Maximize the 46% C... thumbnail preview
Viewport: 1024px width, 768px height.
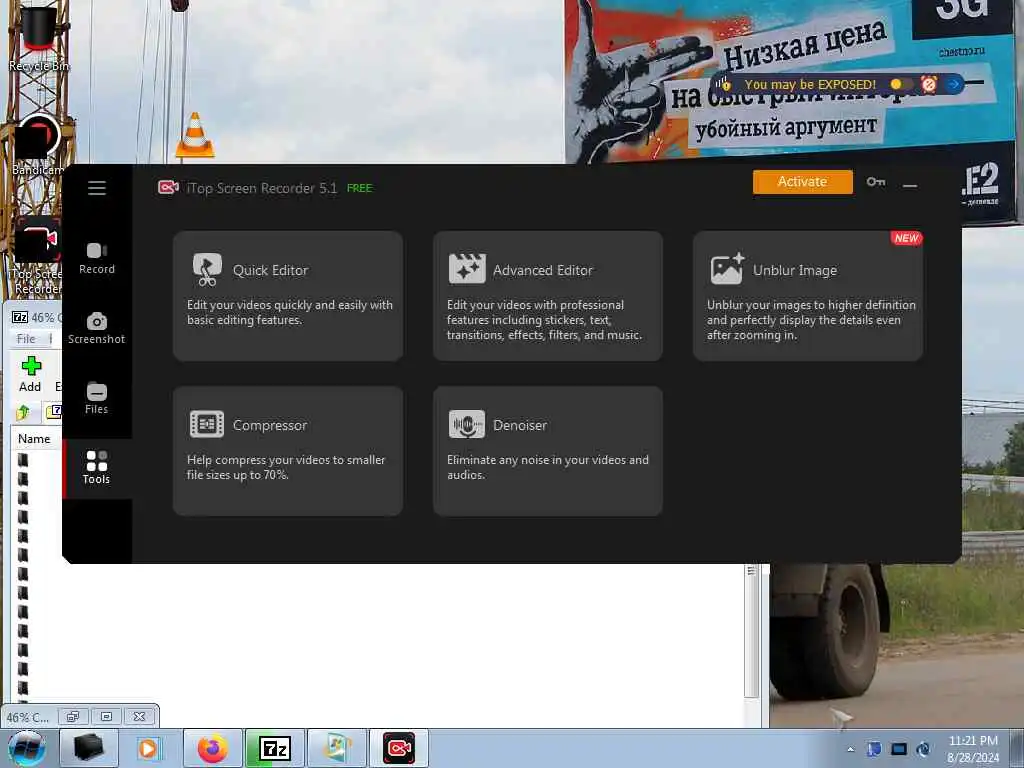[106, 716]
